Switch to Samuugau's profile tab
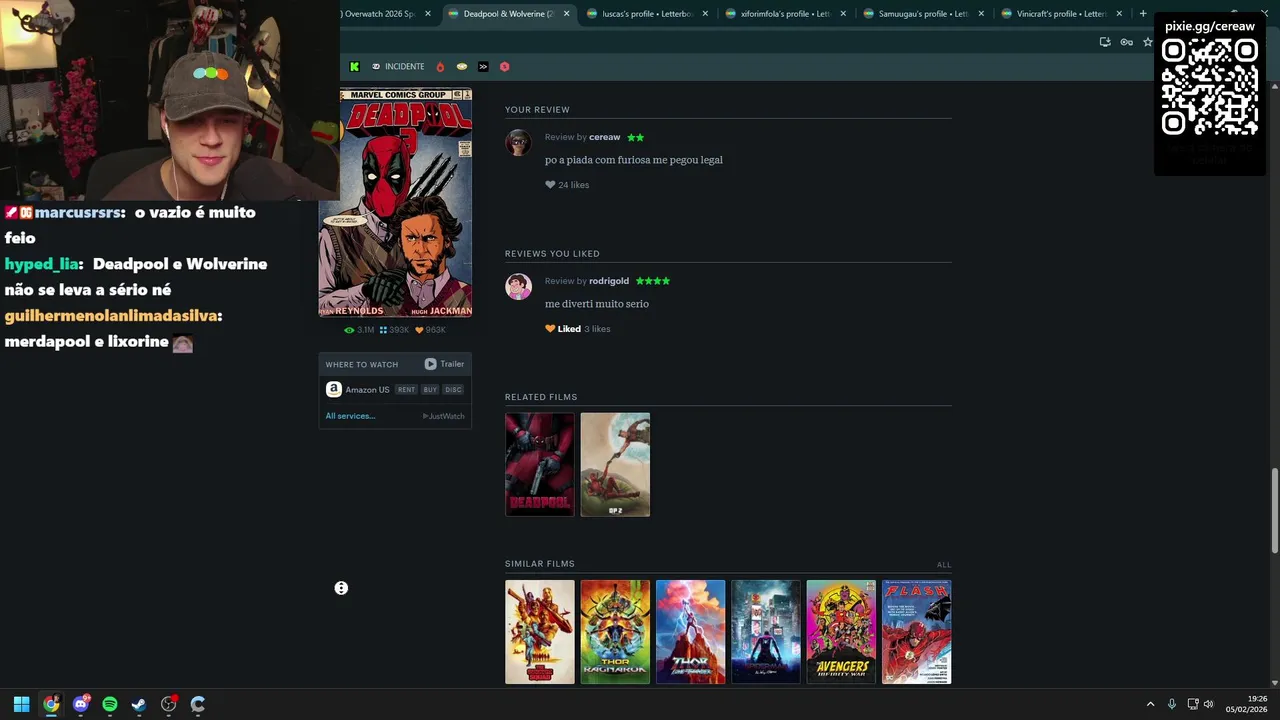Screen dimensions: 1280x720 (x=923, y=14)
